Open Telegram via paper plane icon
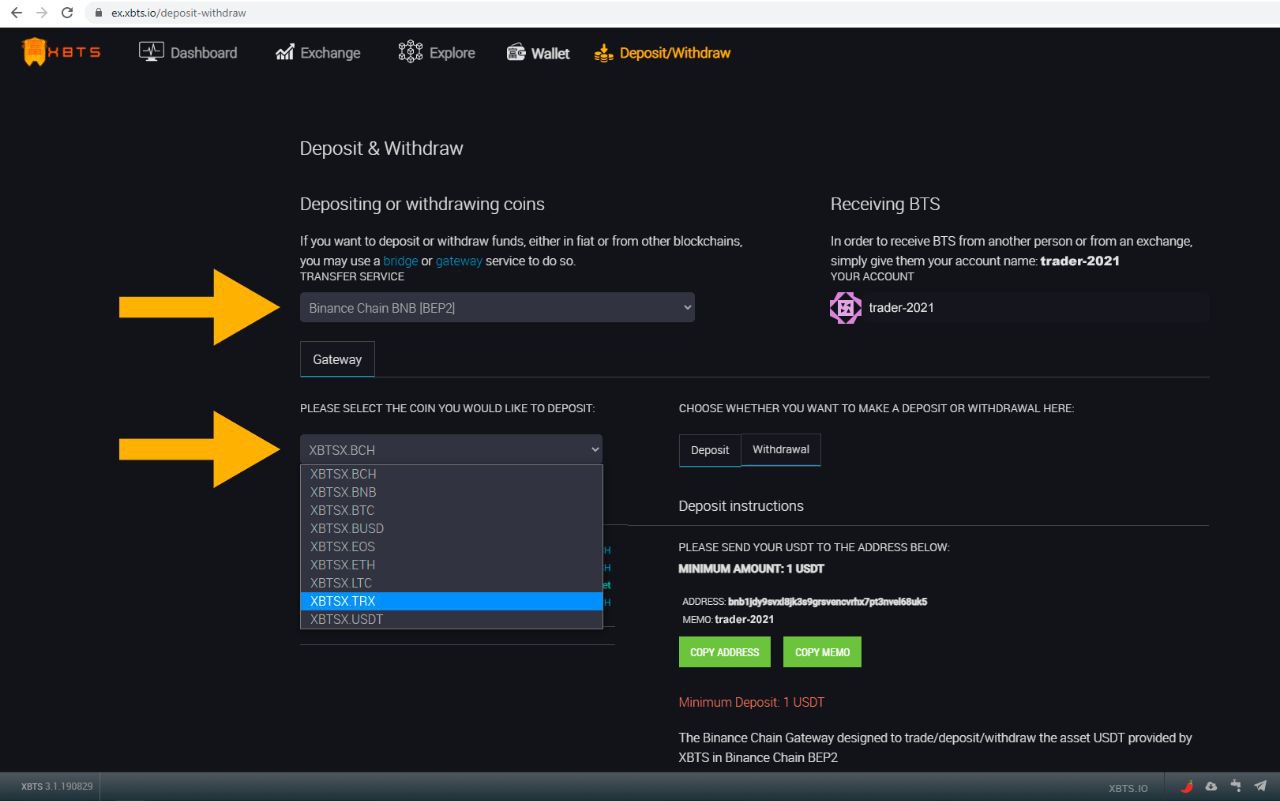 1260,787
